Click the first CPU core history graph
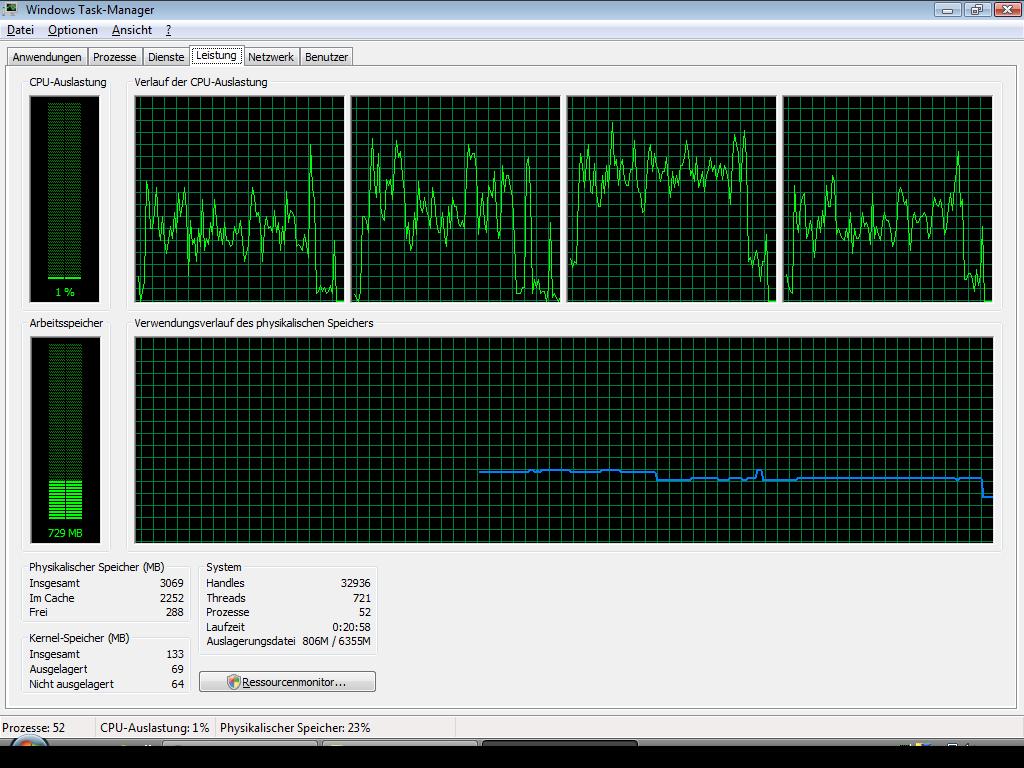Viewport: 1024px width, 768px height. point(240,199)
